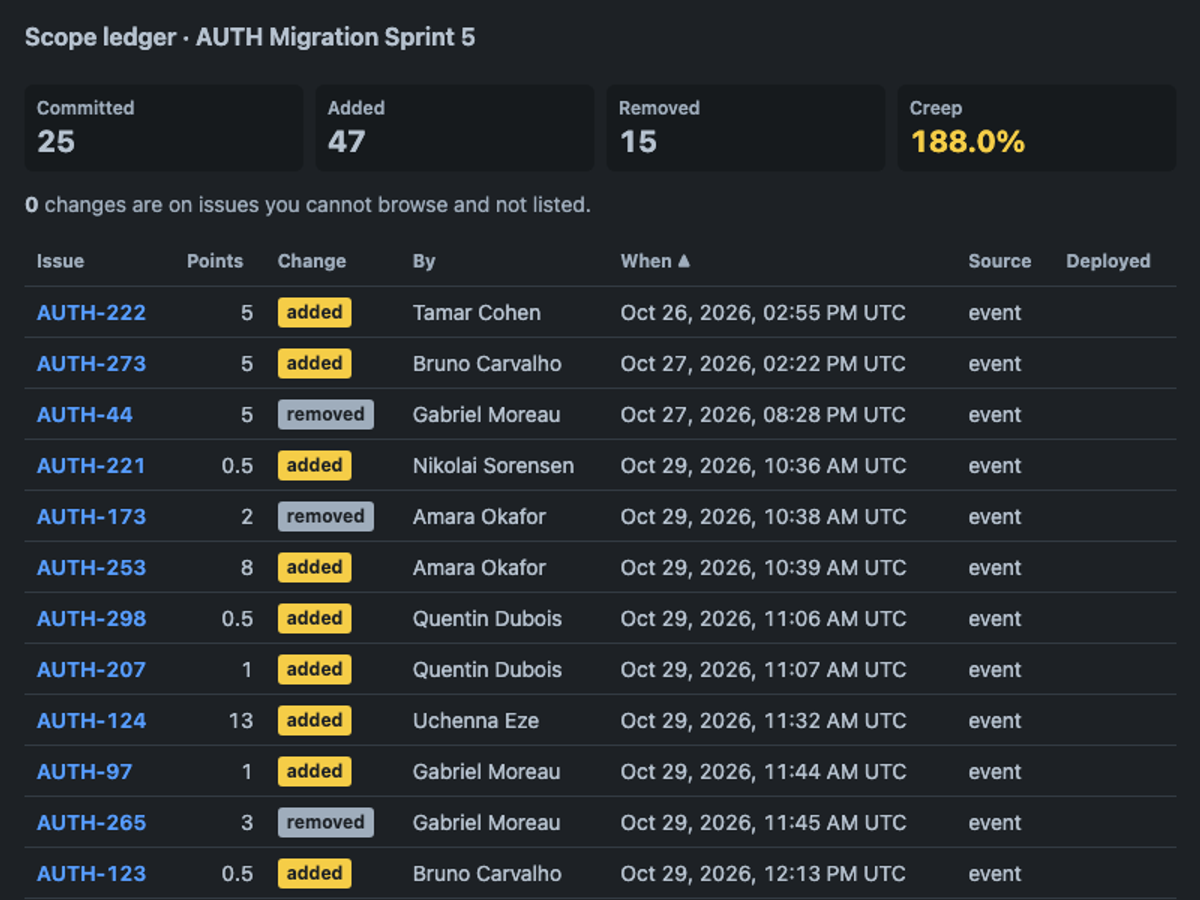This screenshot has height=900, width=1200.
Task: Click the removed badge in AUTH-173 row
Action: tap(326, 517)
